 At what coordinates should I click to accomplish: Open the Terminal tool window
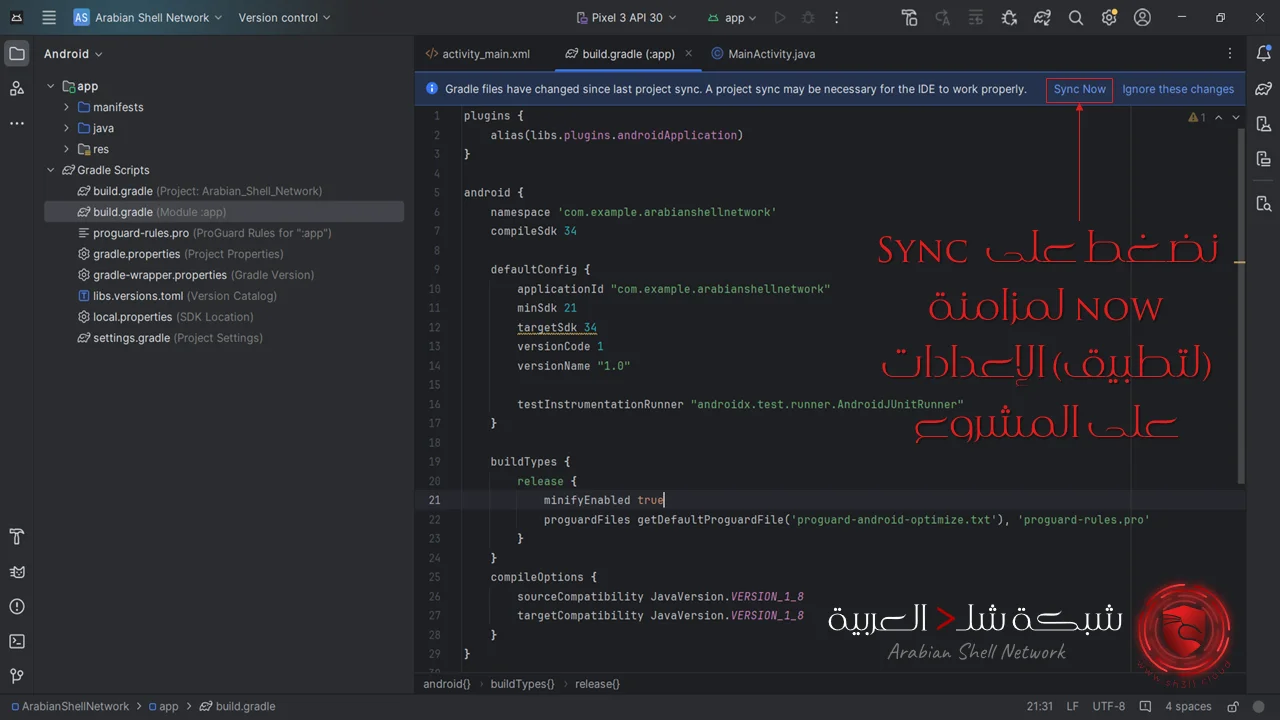click(x=17, y=642)
